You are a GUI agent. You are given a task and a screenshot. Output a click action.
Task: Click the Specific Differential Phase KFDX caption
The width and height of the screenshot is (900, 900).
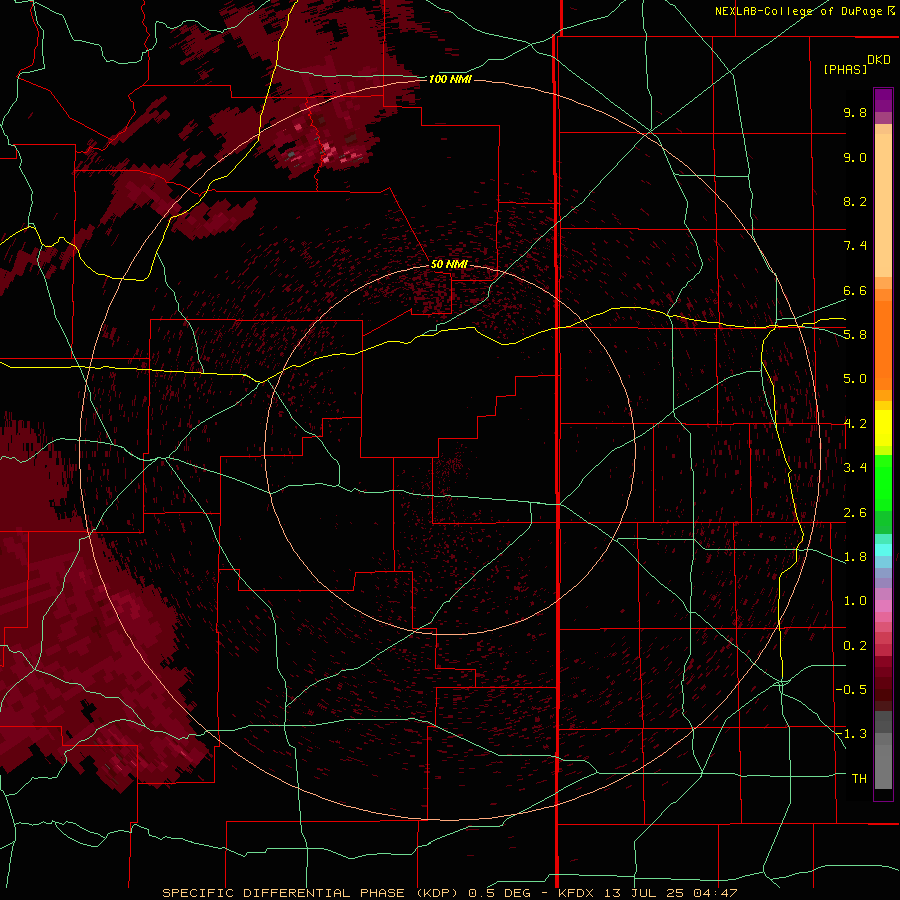click(x=449, y=893)
